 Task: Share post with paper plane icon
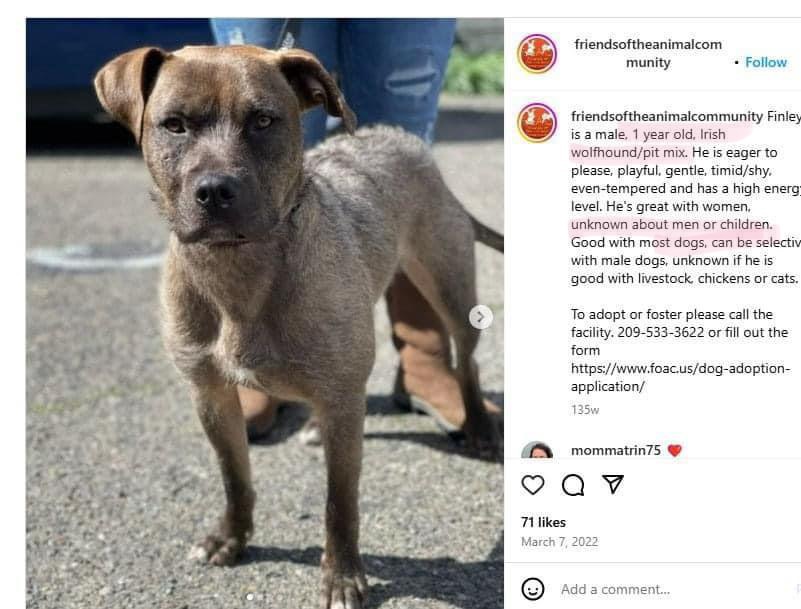612,484
